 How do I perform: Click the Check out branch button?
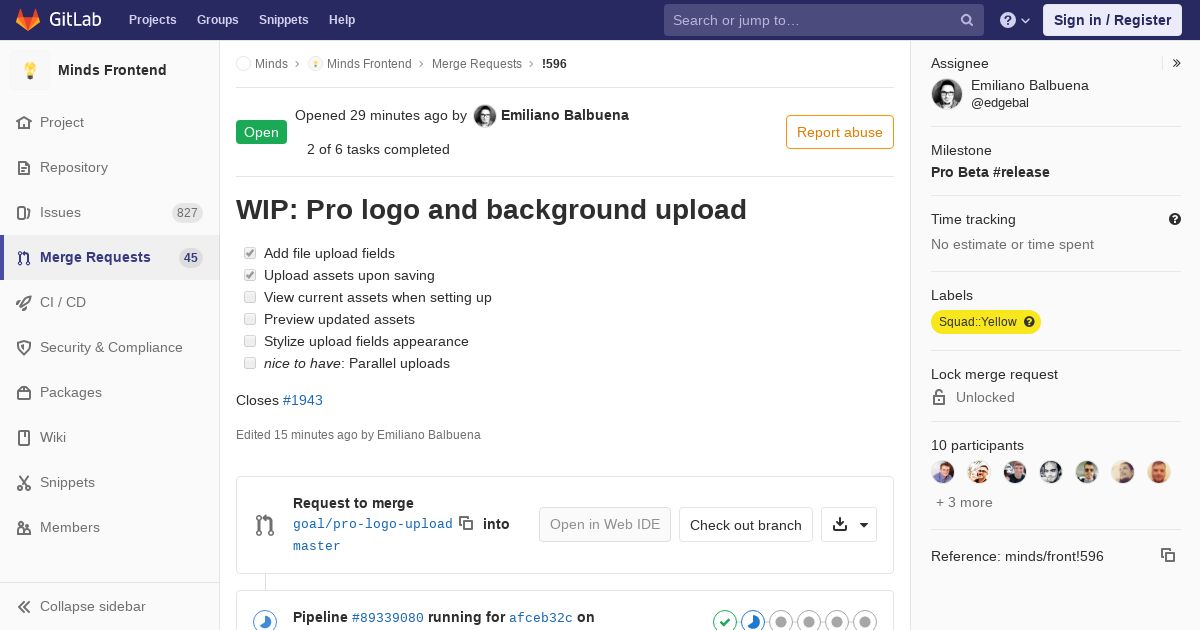[x=746, y=525]
